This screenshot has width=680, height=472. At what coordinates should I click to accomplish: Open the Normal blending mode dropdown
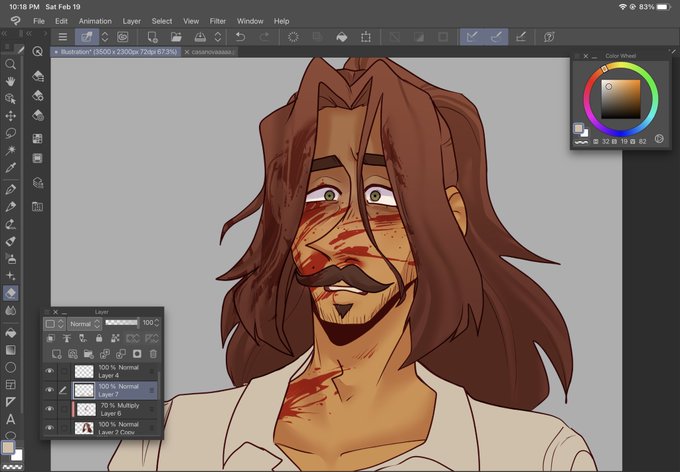85,324
